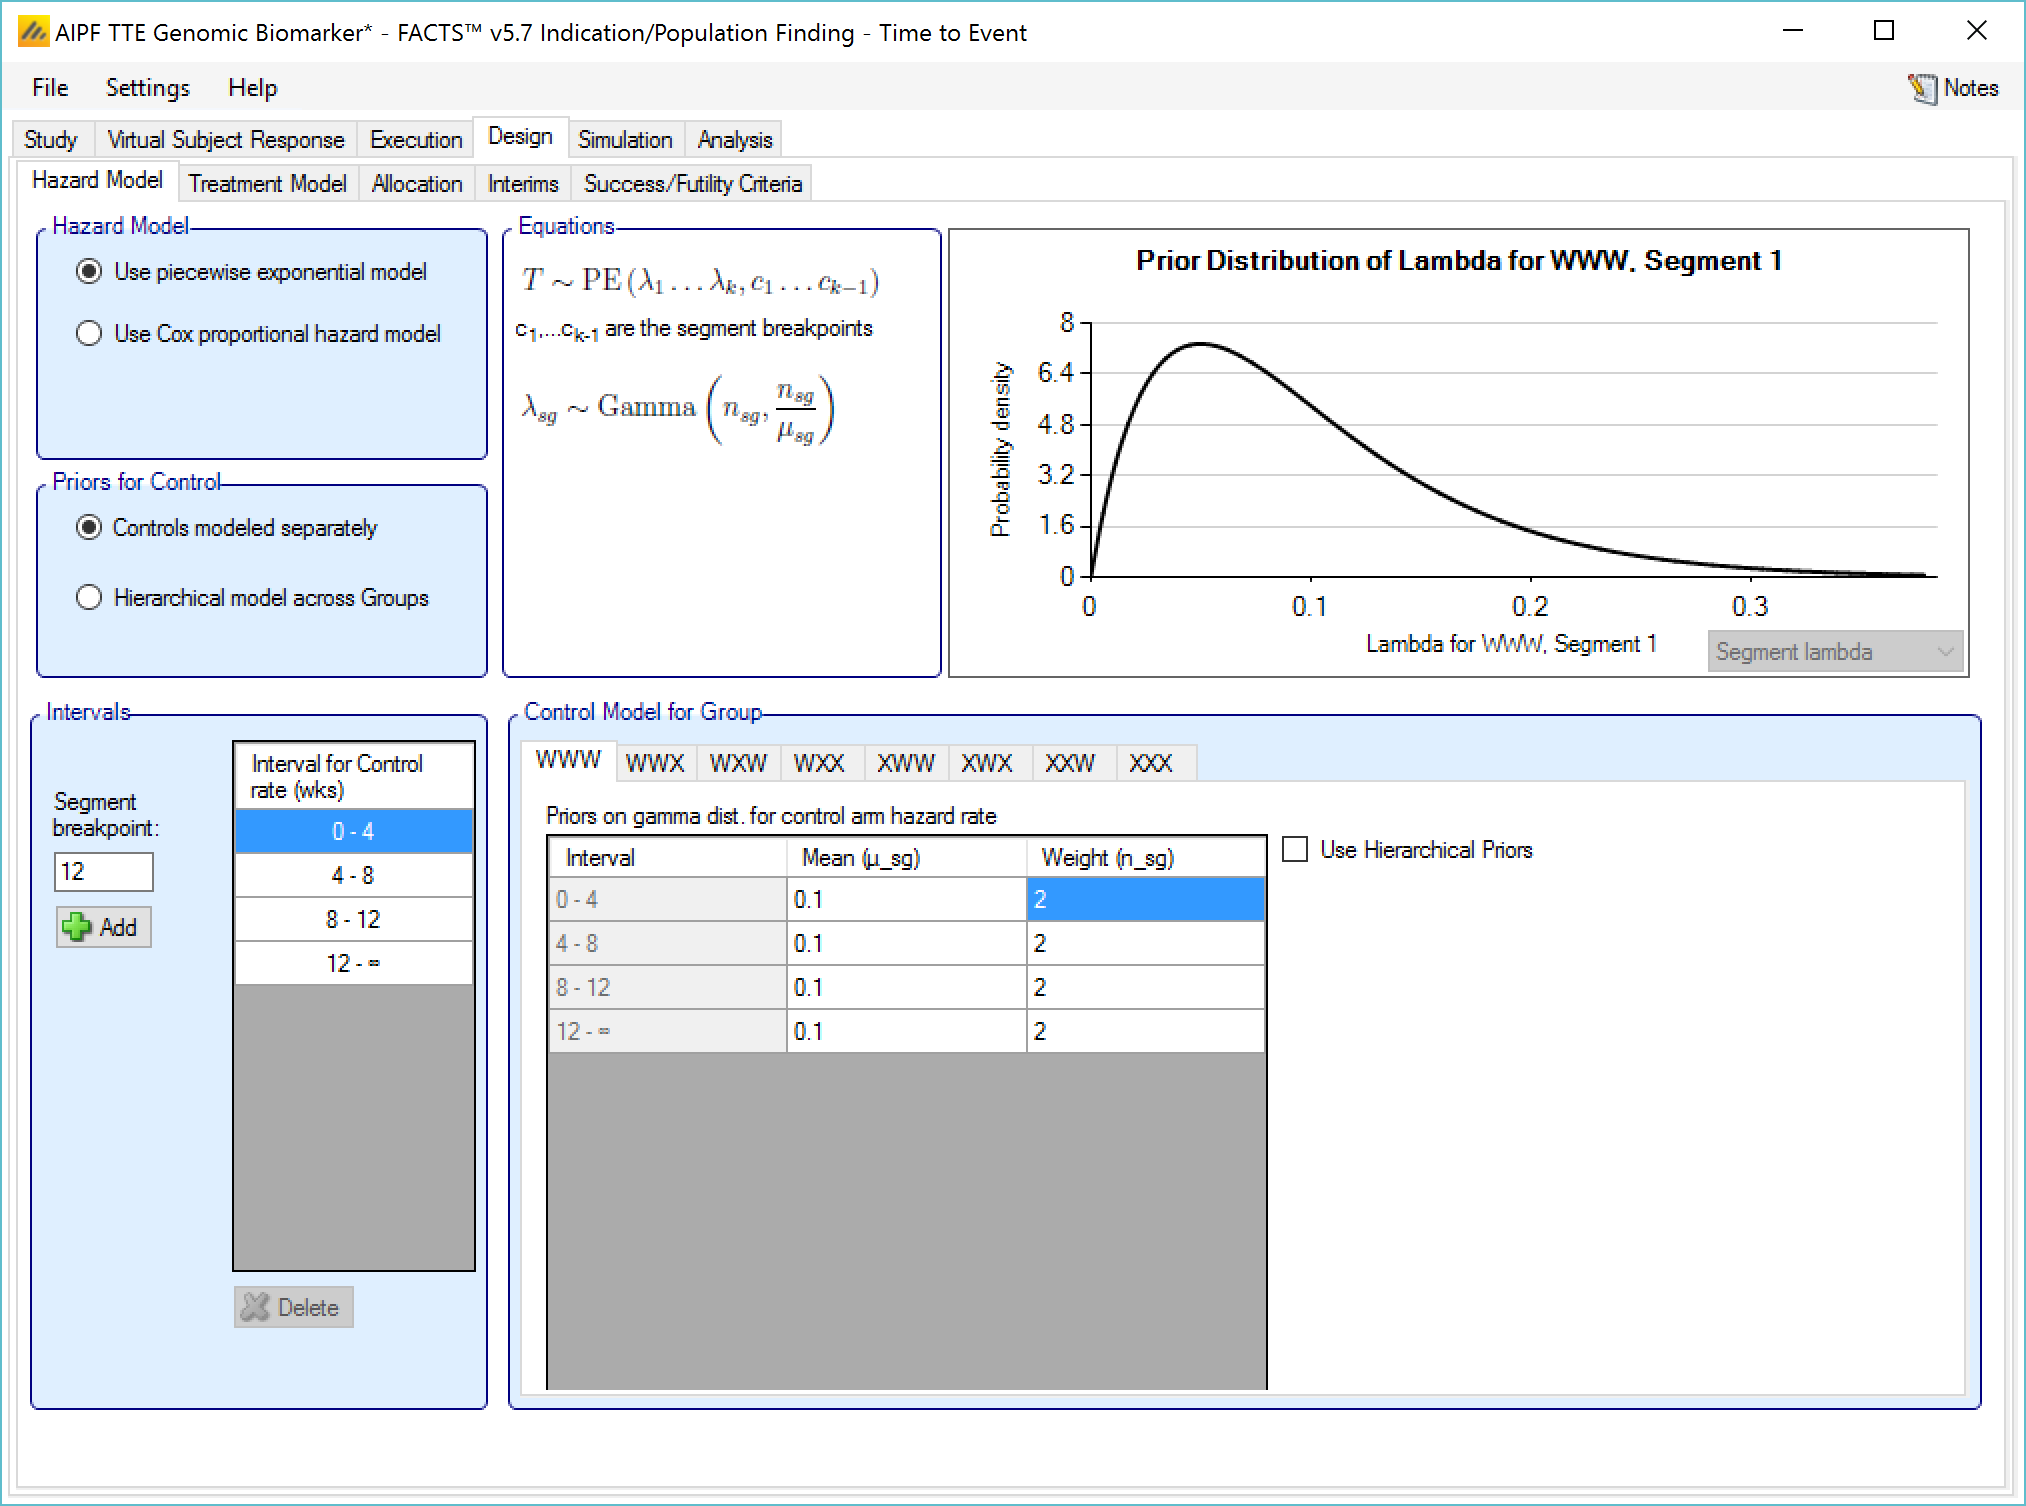Click the Delete interval button

[x=293, y=1307]
